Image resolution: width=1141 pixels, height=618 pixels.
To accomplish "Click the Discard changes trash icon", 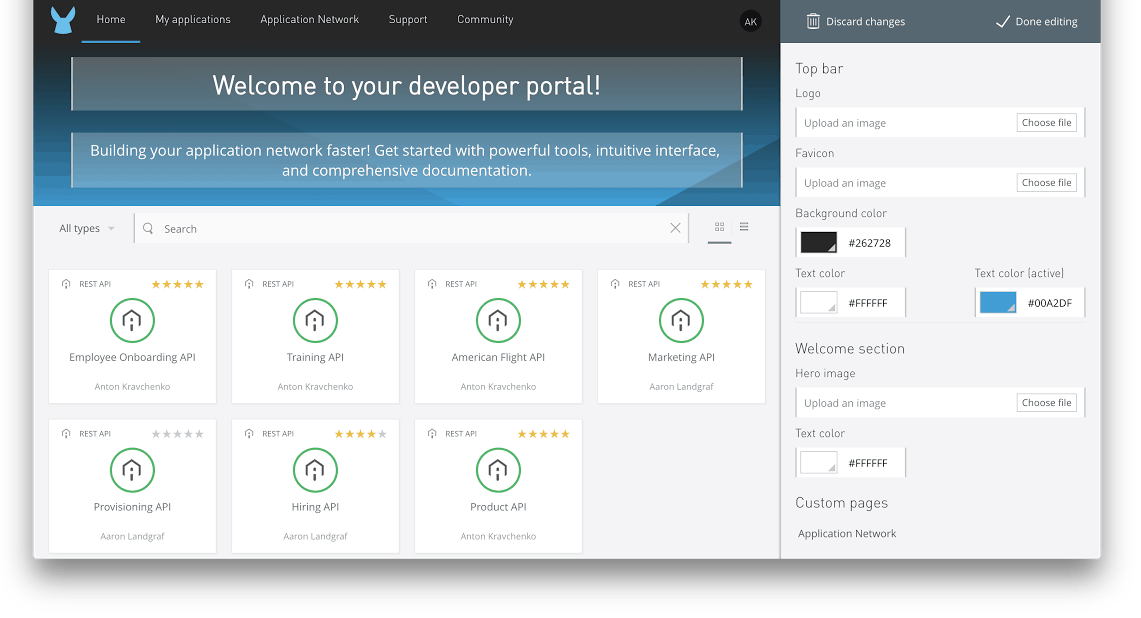I will 813,21.
